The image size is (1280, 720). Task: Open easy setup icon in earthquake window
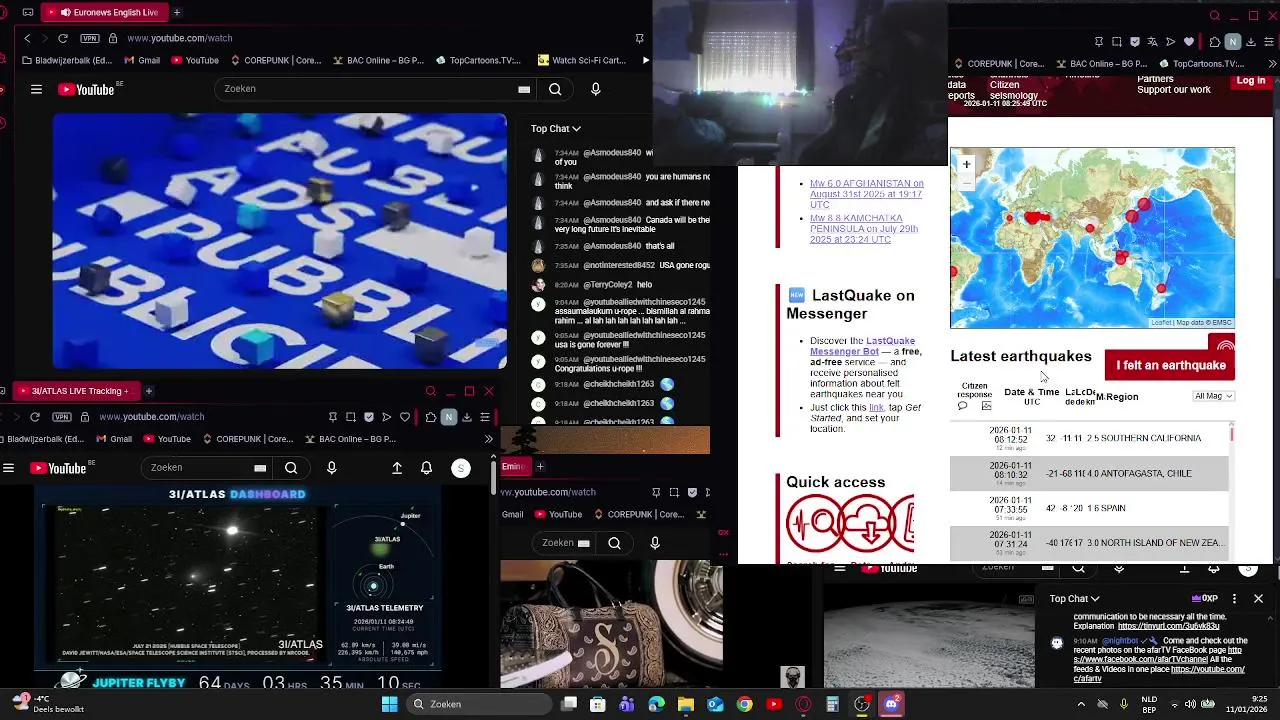(x=1270, y=42)
